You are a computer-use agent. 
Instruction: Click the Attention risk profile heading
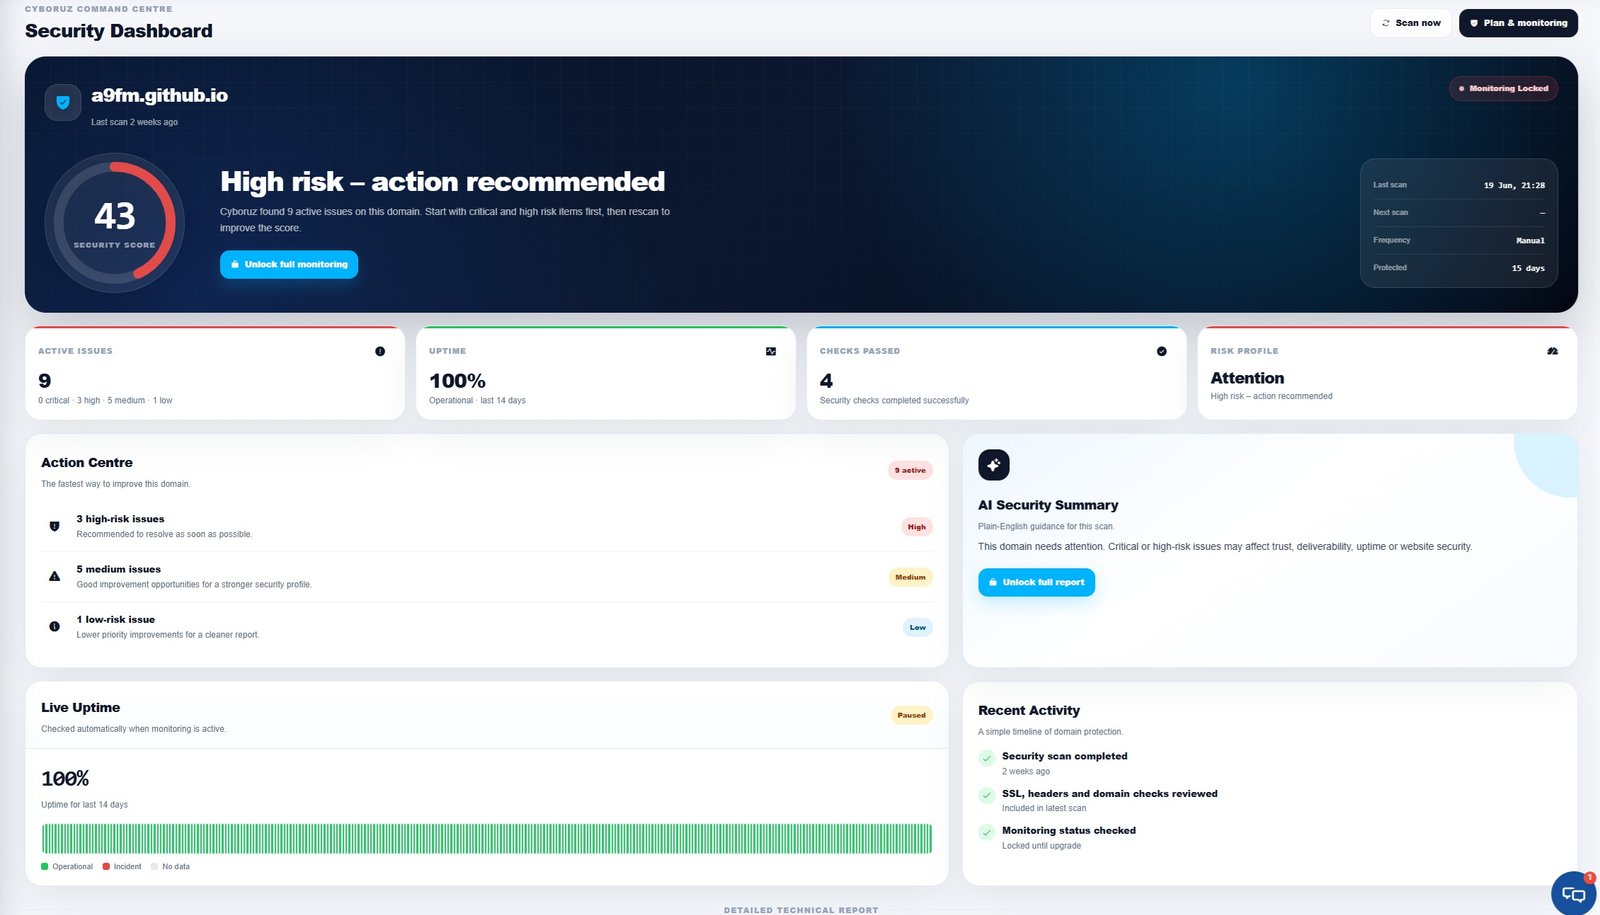point(1247,378)
